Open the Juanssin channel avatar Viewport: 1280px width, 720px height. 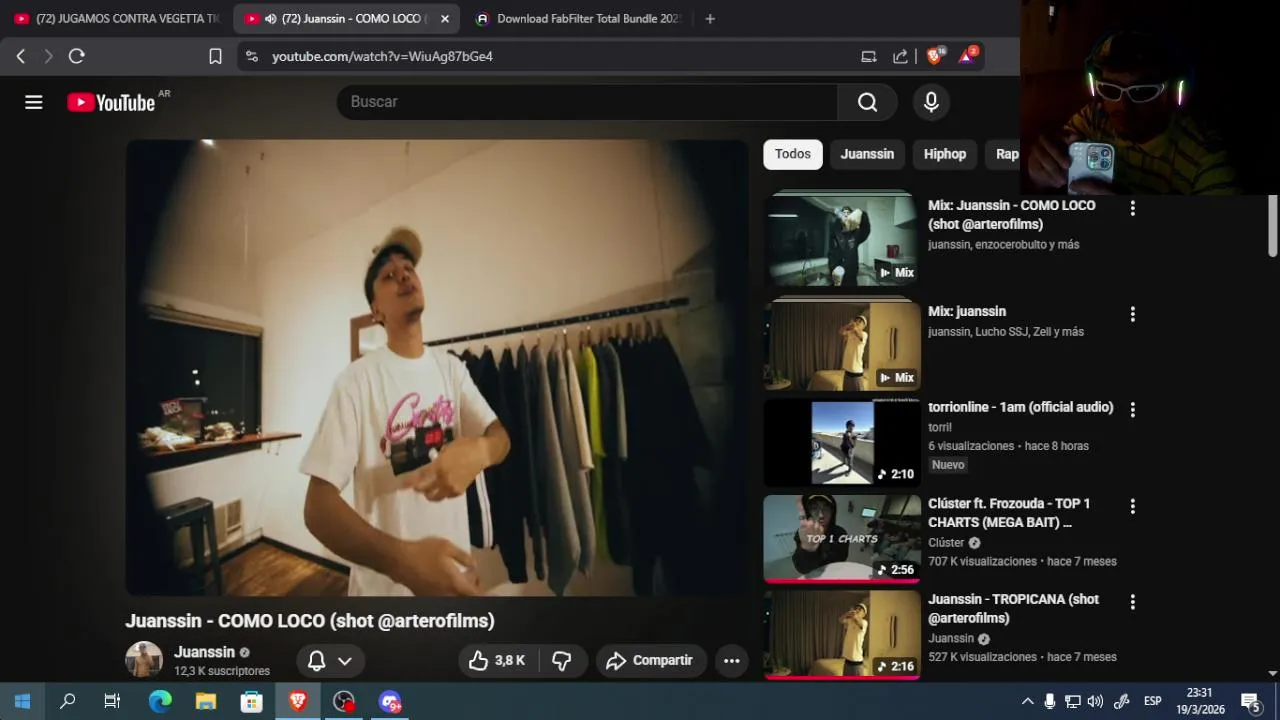pos(144,660)
